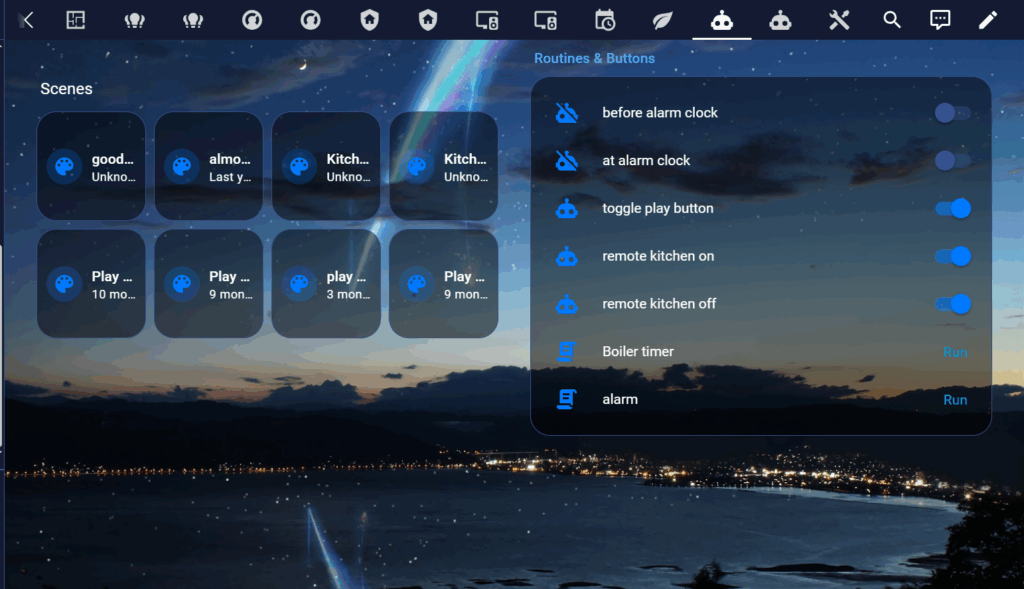Open the chat assistant bubble icon
Viewport: 1024px width, 589px height.
(940, 20)
